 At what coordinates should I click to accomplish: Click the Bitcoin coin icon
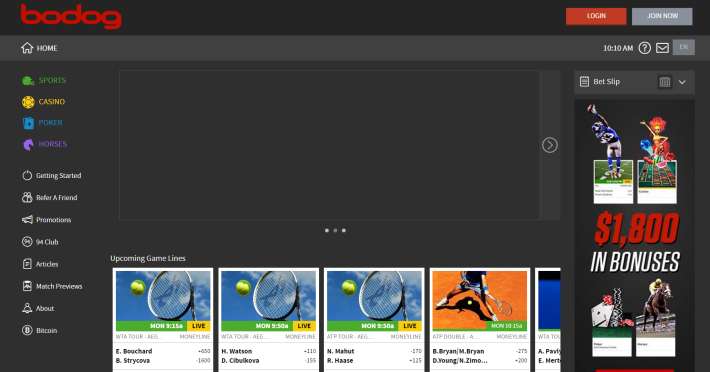(27, 330)
